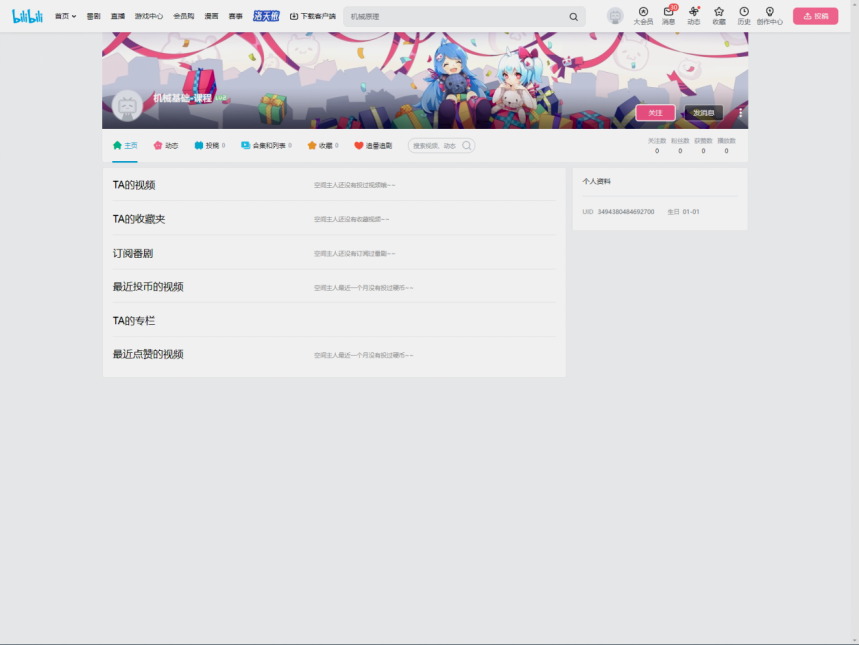Open 赛事 in the top navigation
Screen dimensions: 859x645
[236, 16]
